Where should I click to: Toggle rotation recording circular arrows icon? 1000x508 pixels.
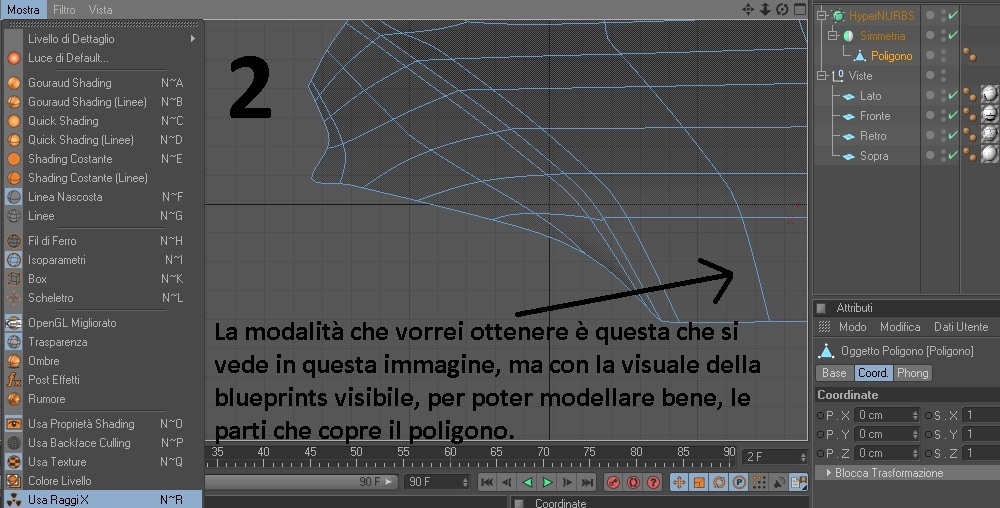tap(719, 482)
